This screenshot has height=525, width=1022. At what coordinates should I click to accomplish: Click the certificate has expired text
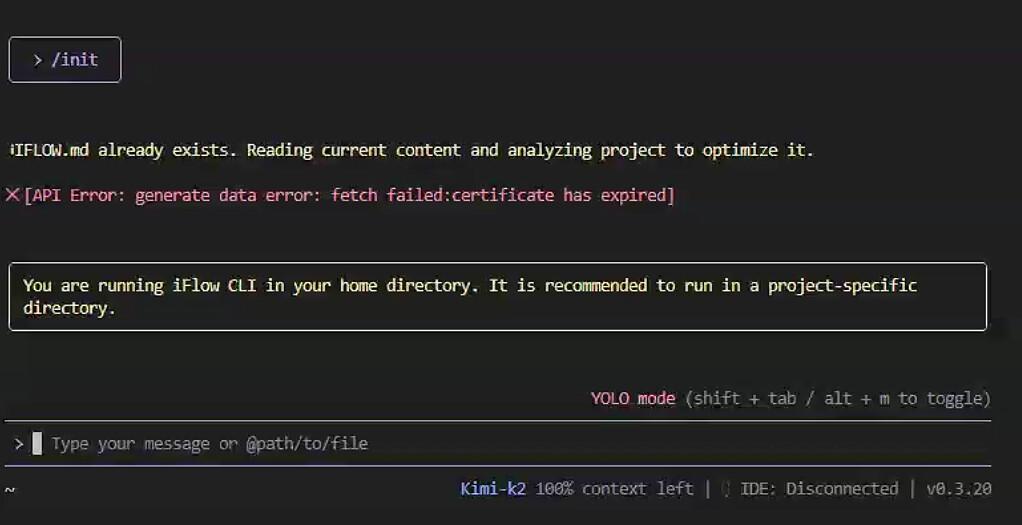[x=560, y=195]
